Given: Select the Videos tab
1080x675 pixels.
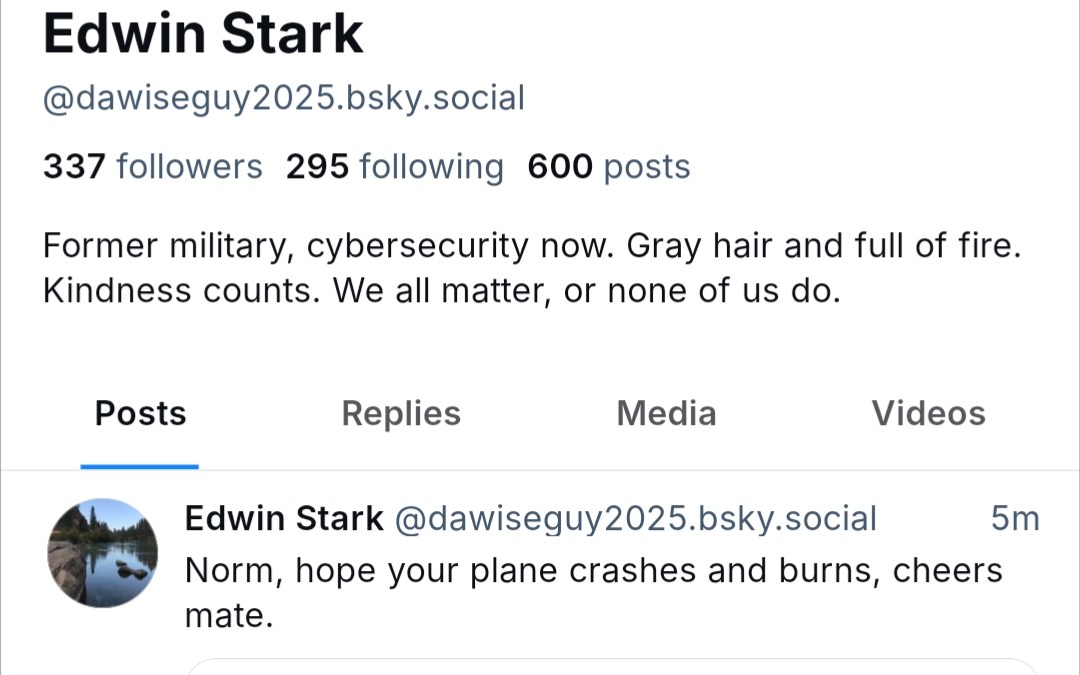Looking at the screenshot, I should (x=928, y=413).
